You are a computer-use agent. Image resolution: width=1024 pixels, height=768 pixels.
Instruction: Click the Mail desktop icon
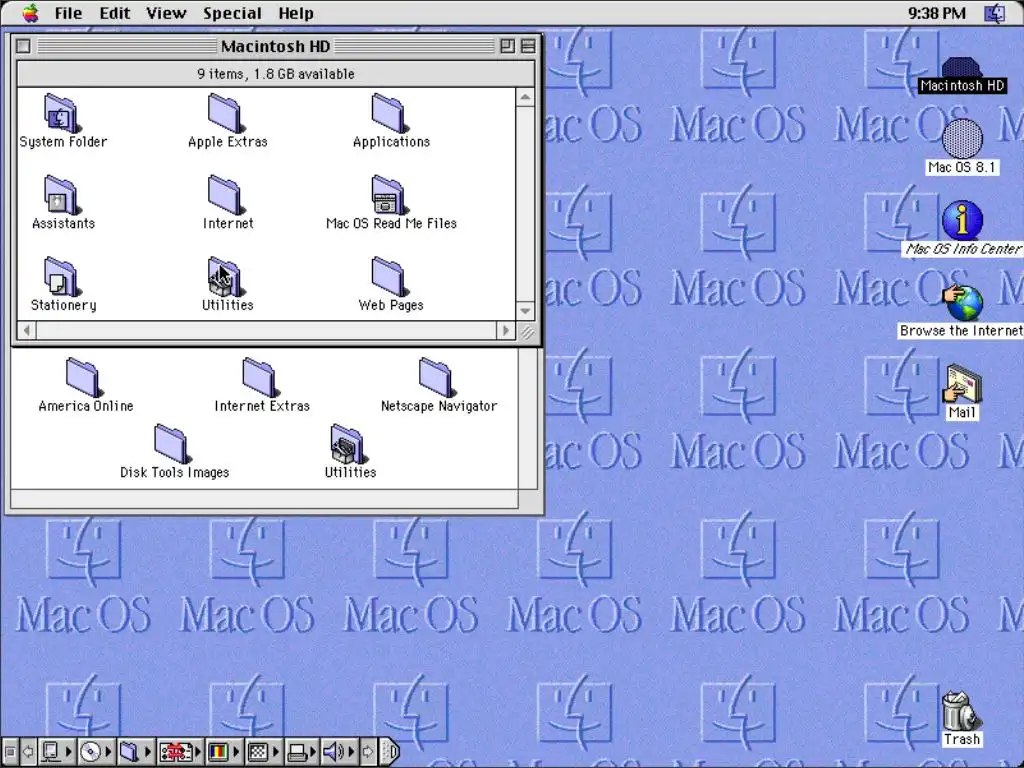[962, 384]
